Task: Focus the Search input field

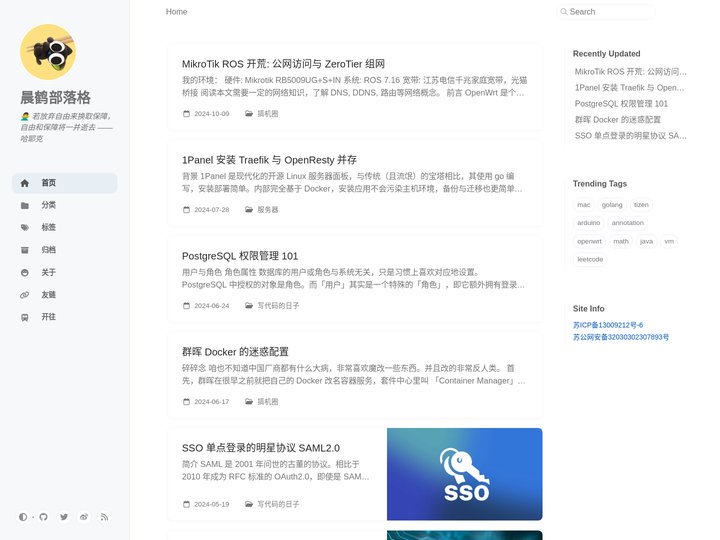Action: pos(606,12)
